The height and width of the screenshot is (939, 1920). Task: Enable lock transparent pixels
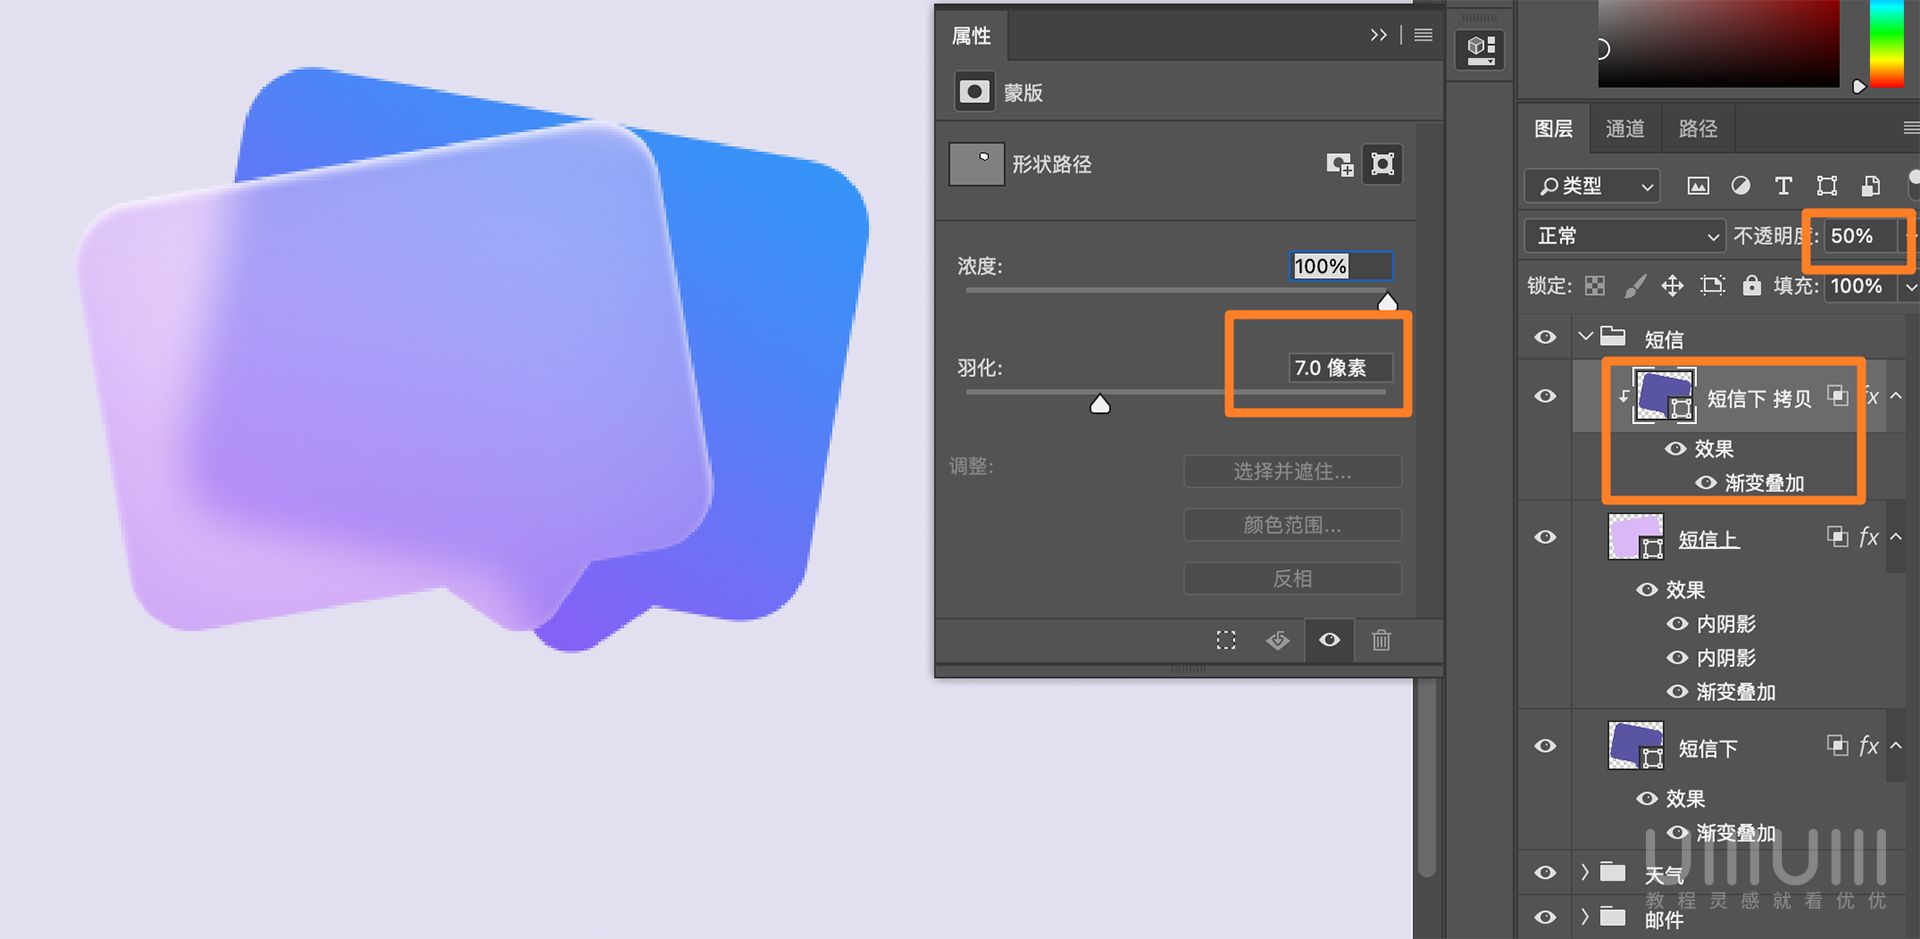[1594, 286]
